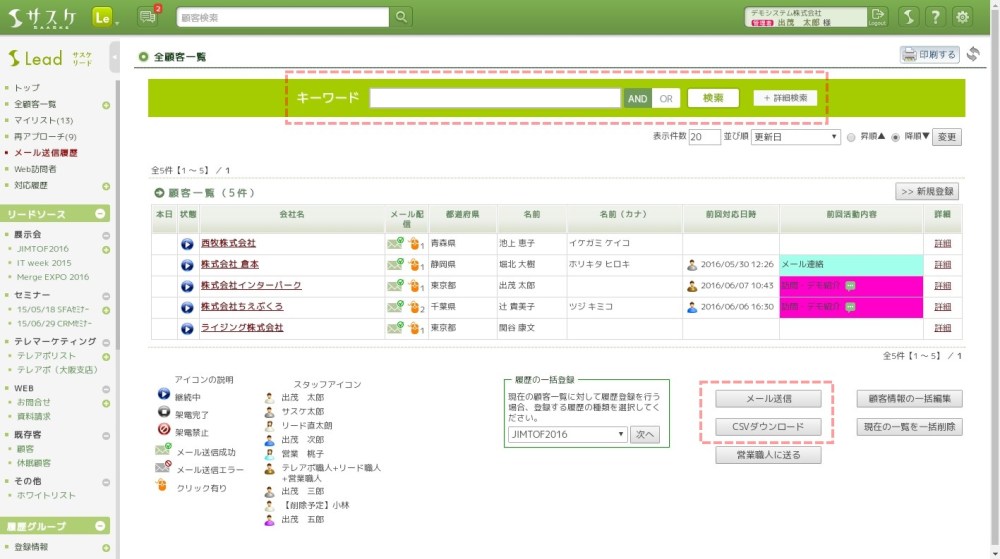Go to メール送信履歴 in sidebar

[x=46, y=153]
